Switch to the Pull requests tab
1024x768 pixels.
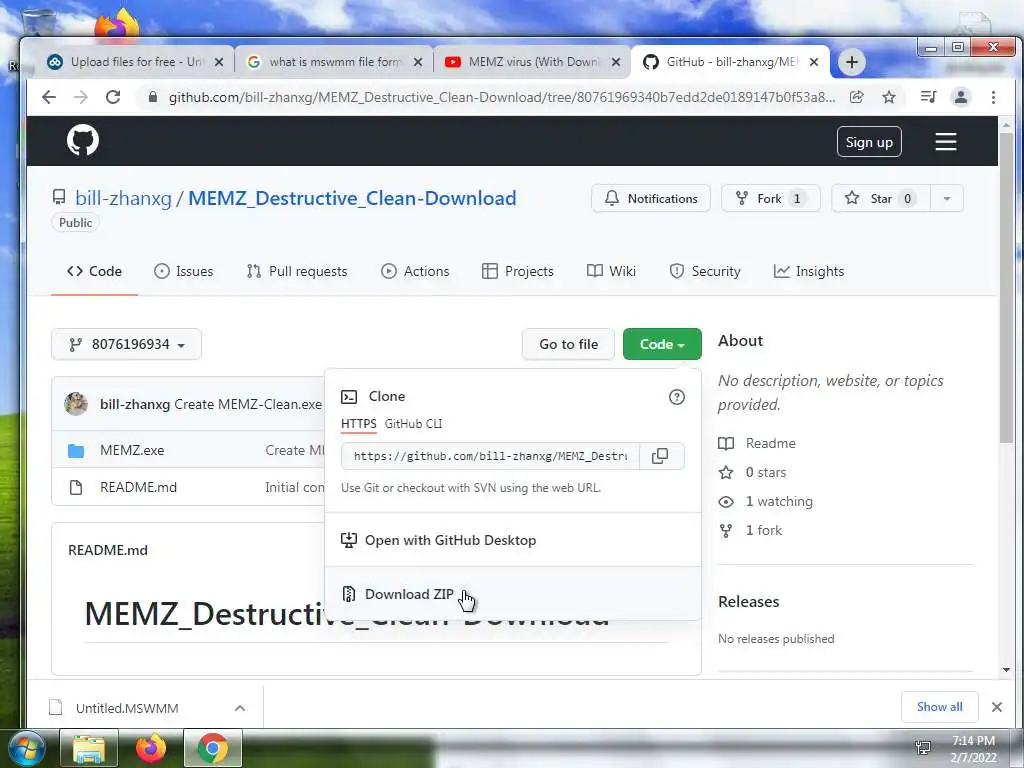(x=297, y=271)
